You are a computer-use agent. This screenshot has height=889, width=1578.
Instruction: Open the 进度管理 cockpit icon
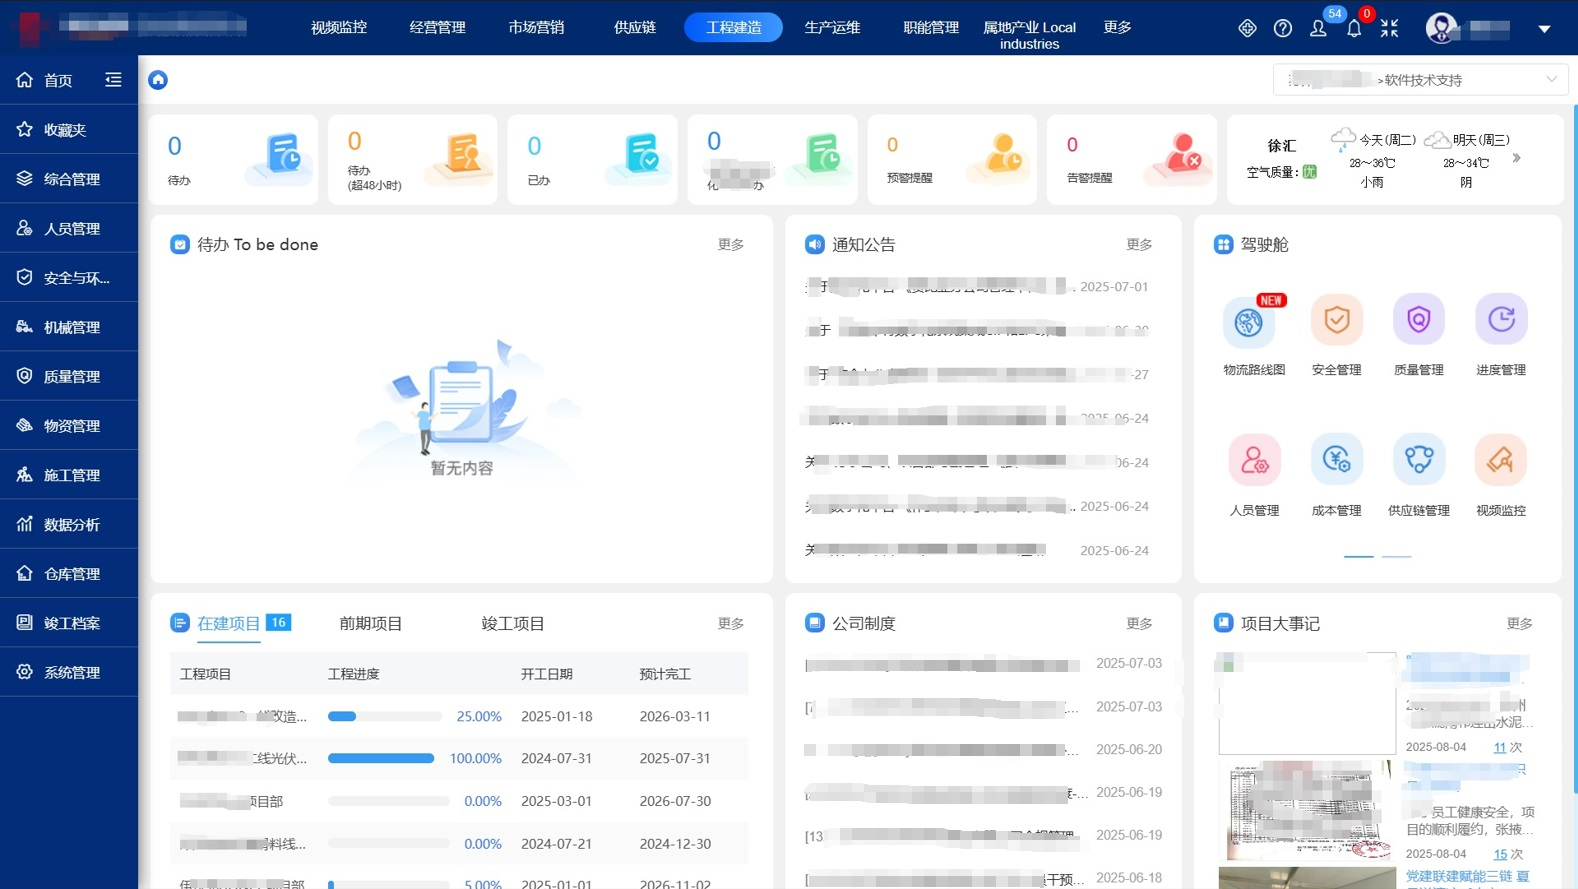(x=1500, y=320)
